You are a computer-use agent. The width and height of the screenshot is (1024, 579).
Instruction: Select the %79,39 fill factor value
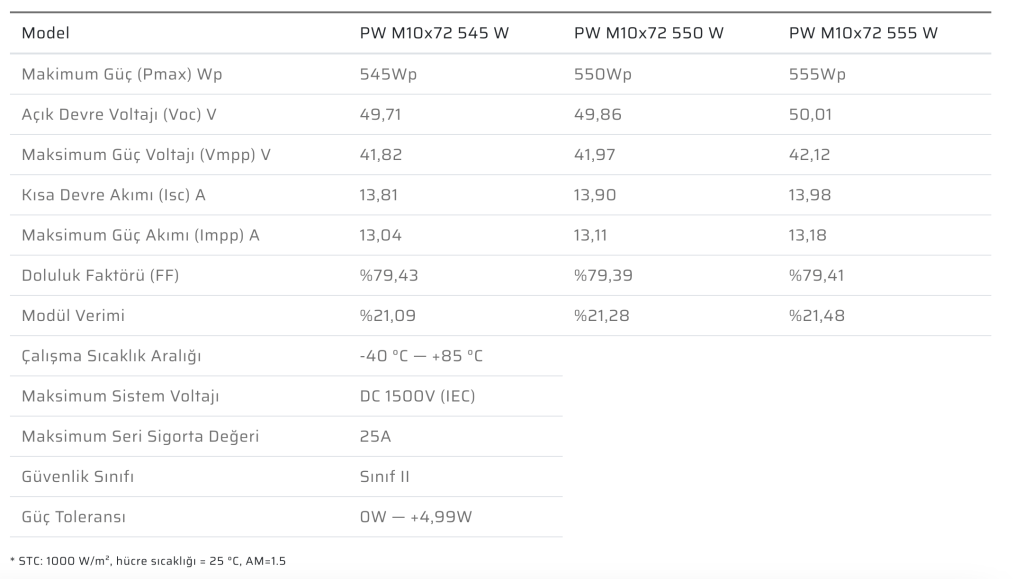[602, 275]
